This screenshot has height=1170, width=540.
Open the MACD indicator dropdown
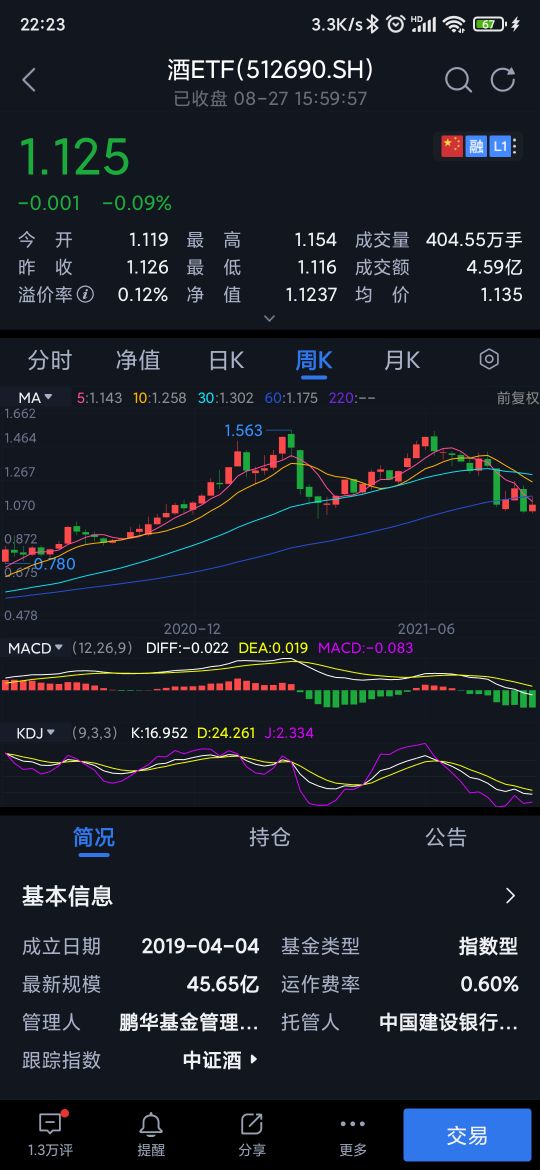[35, 648]
